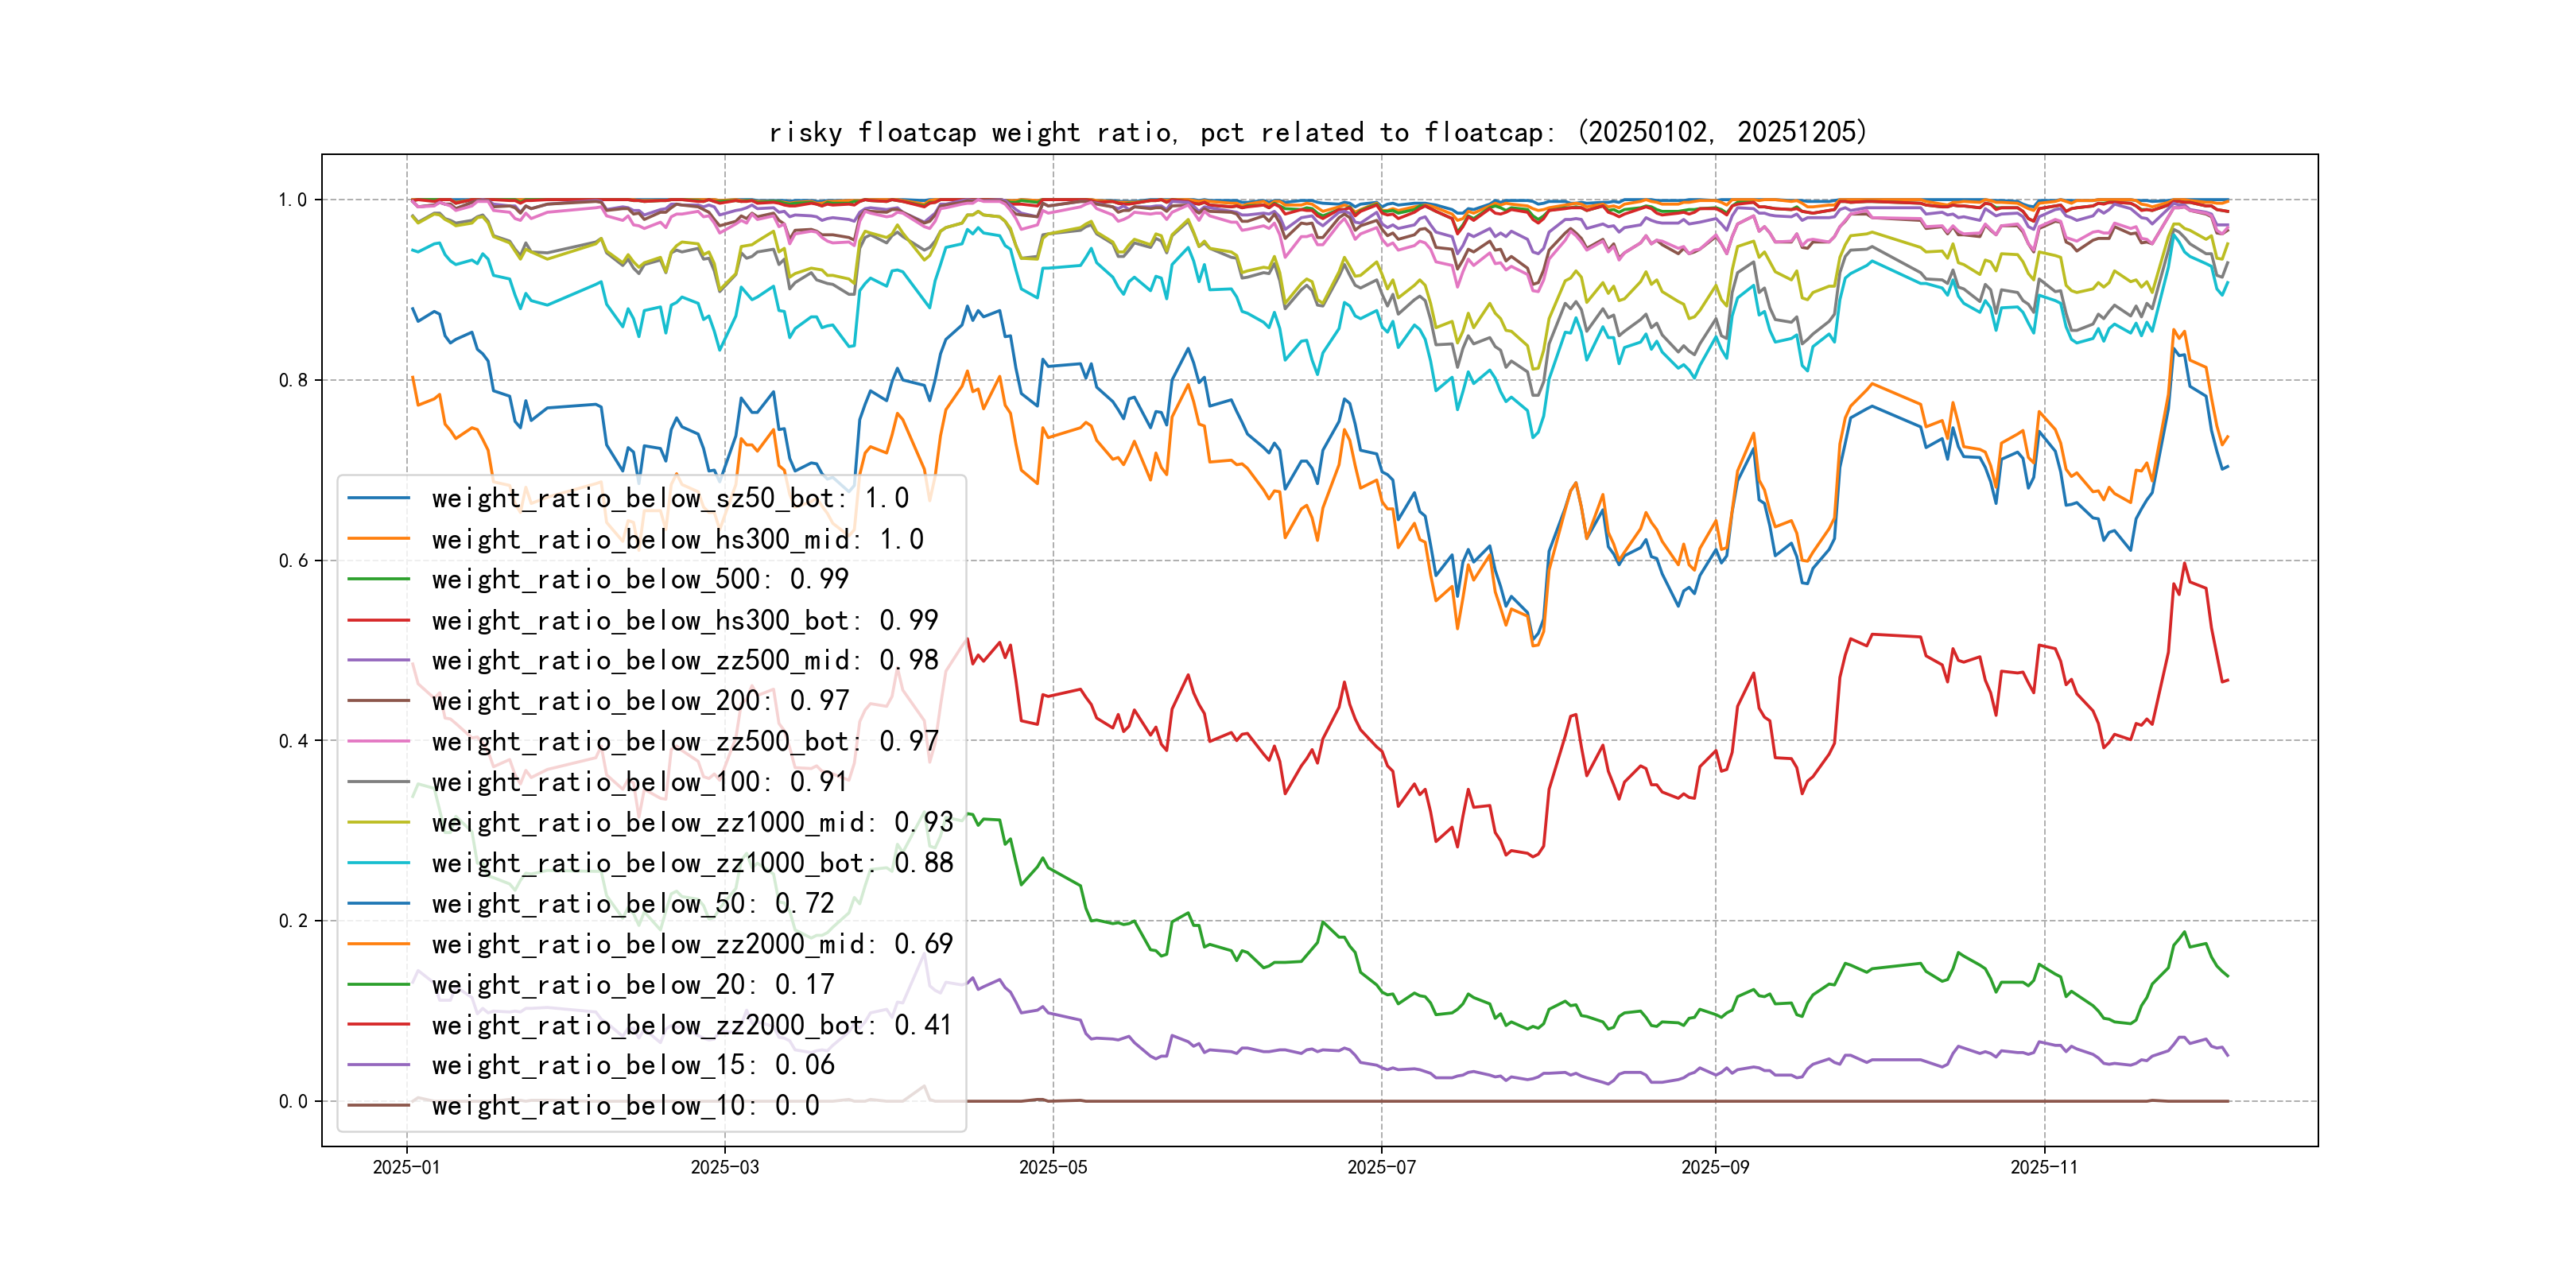The width and height of the screenshot is (2576, 1288).
Task: Click legend entry weight_ratio_below_sz50_bot
Action: 669,498
